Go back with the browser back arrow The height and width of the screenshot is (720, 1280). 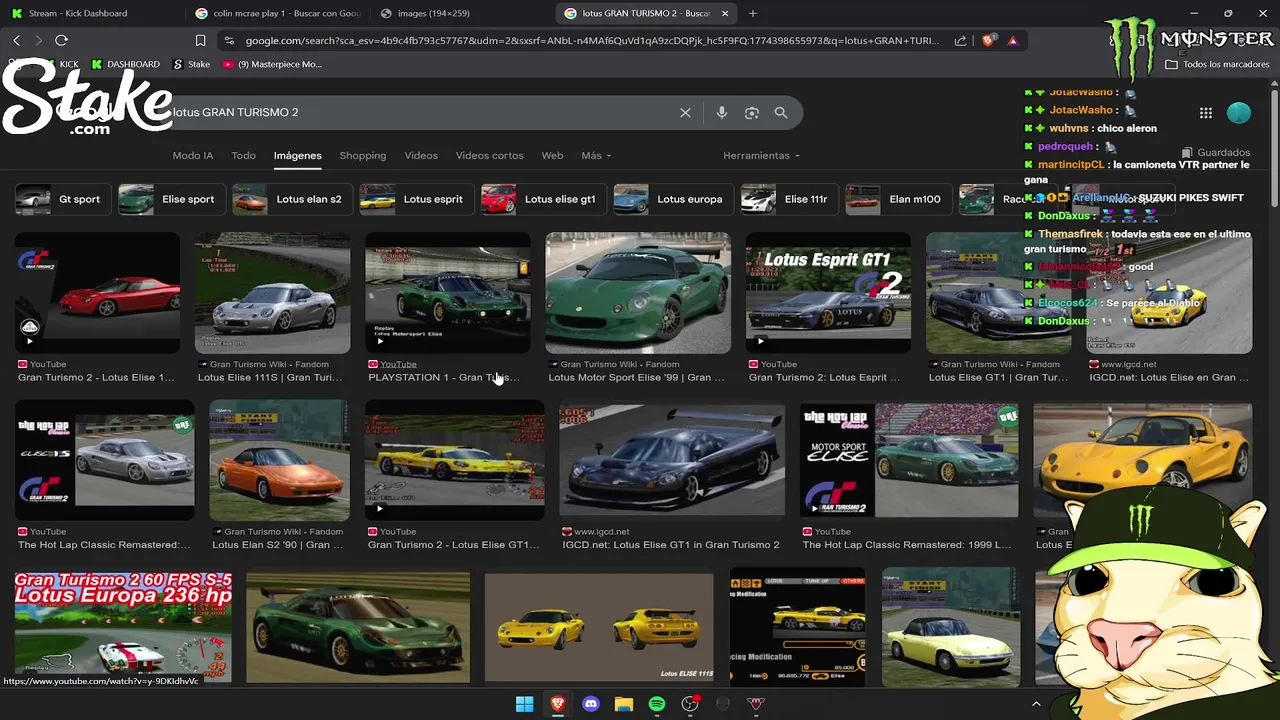tap(16, 40)
